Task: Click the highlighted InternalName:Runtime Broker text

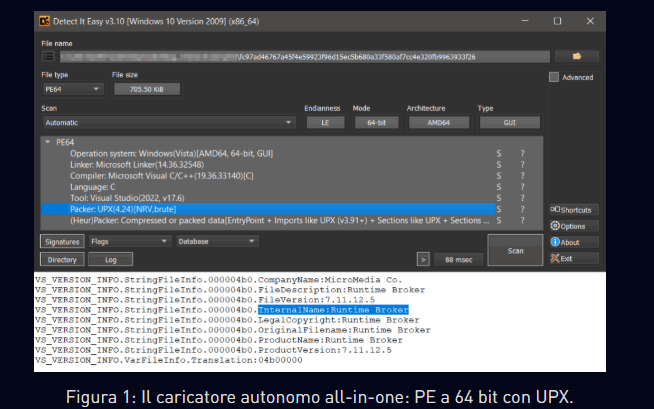Action: [x=333, y=310]
